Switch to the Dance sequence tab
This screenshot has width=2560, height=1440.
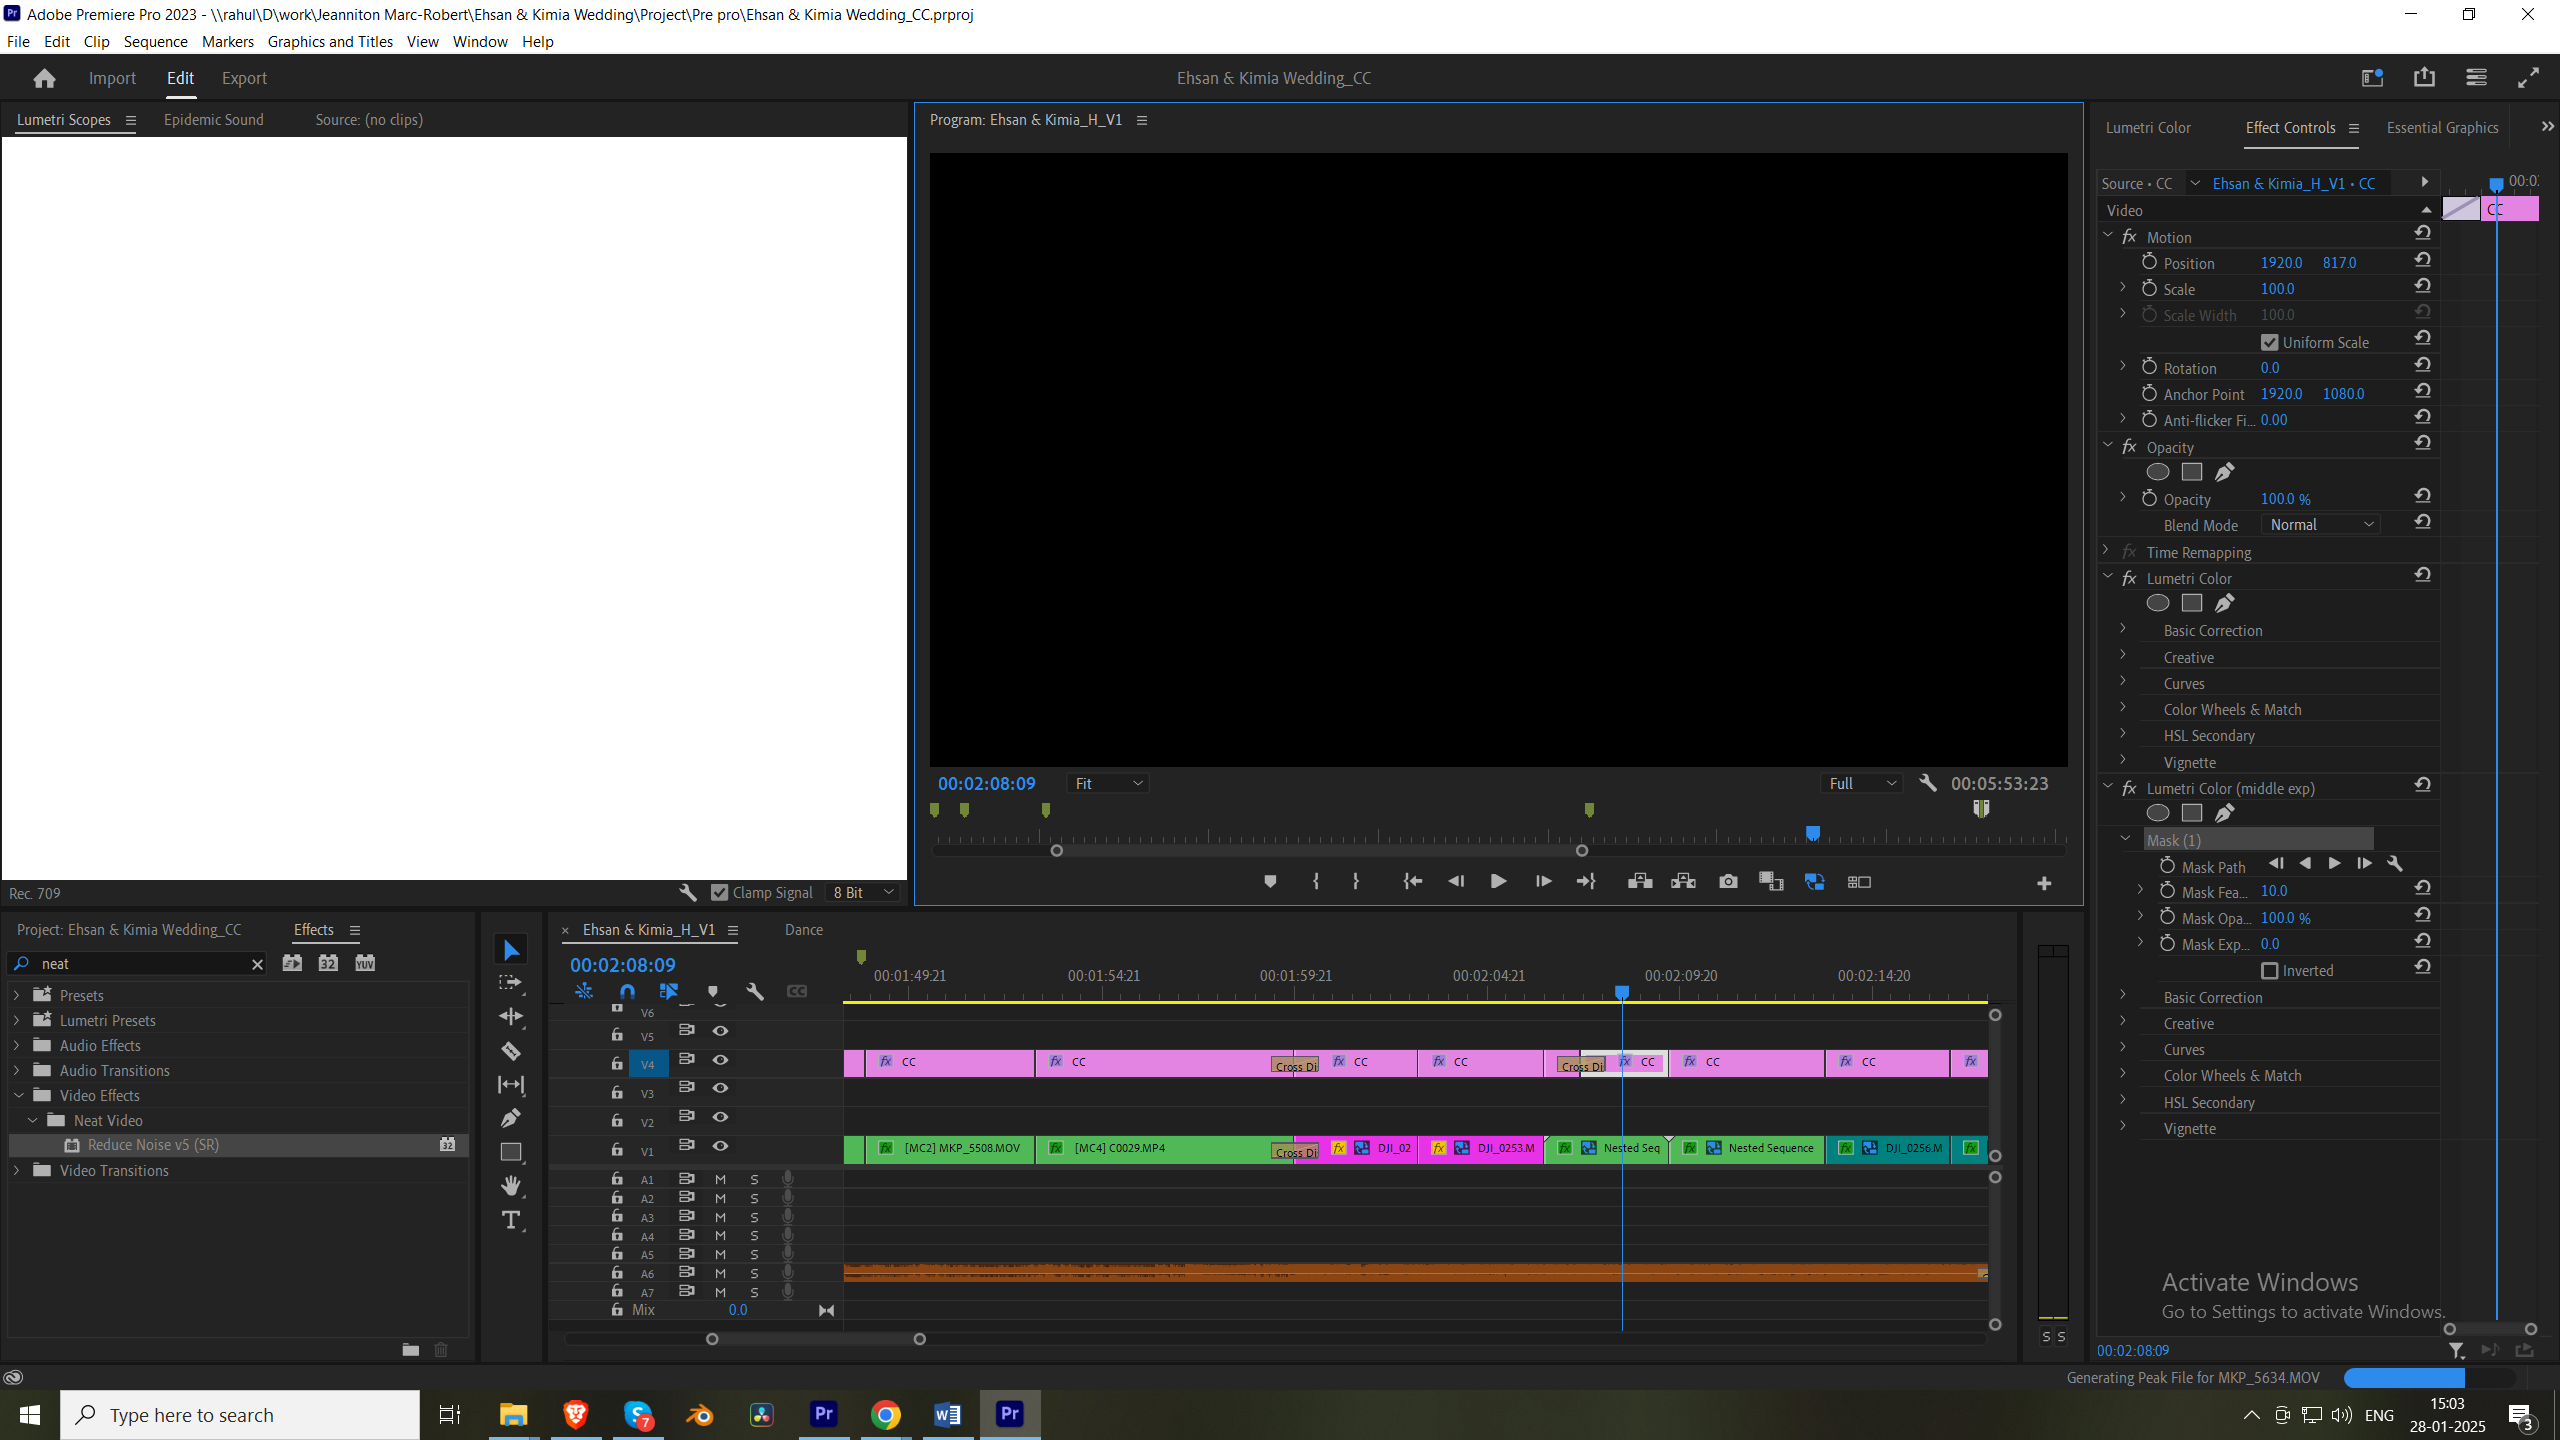803,929
